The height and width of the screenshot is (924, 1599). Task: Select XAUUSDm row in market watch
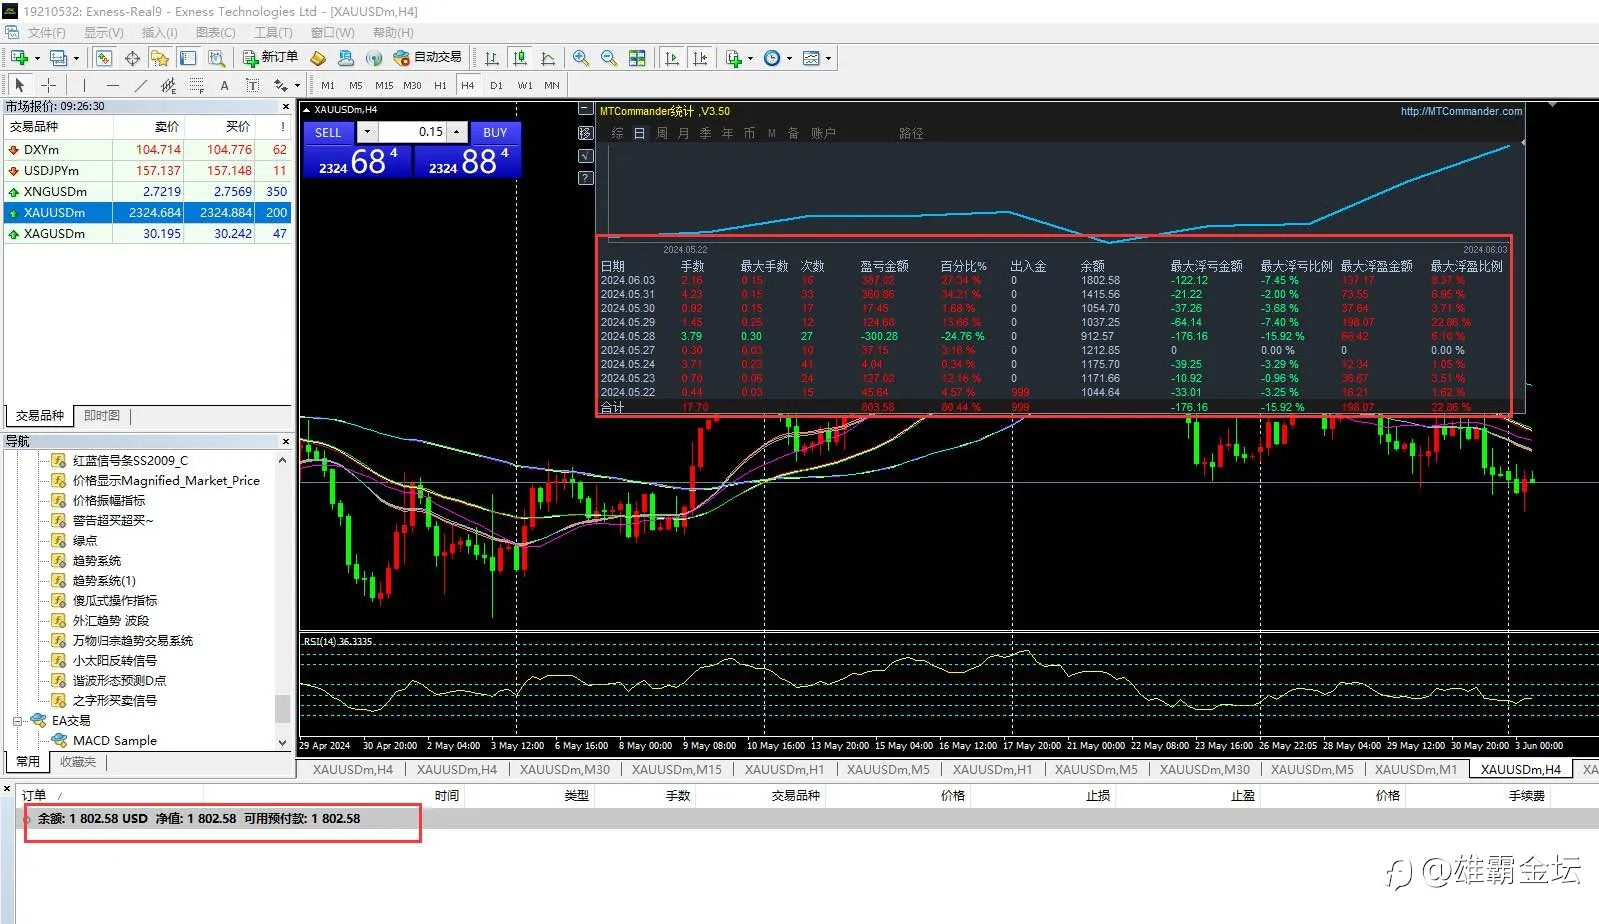148,212
